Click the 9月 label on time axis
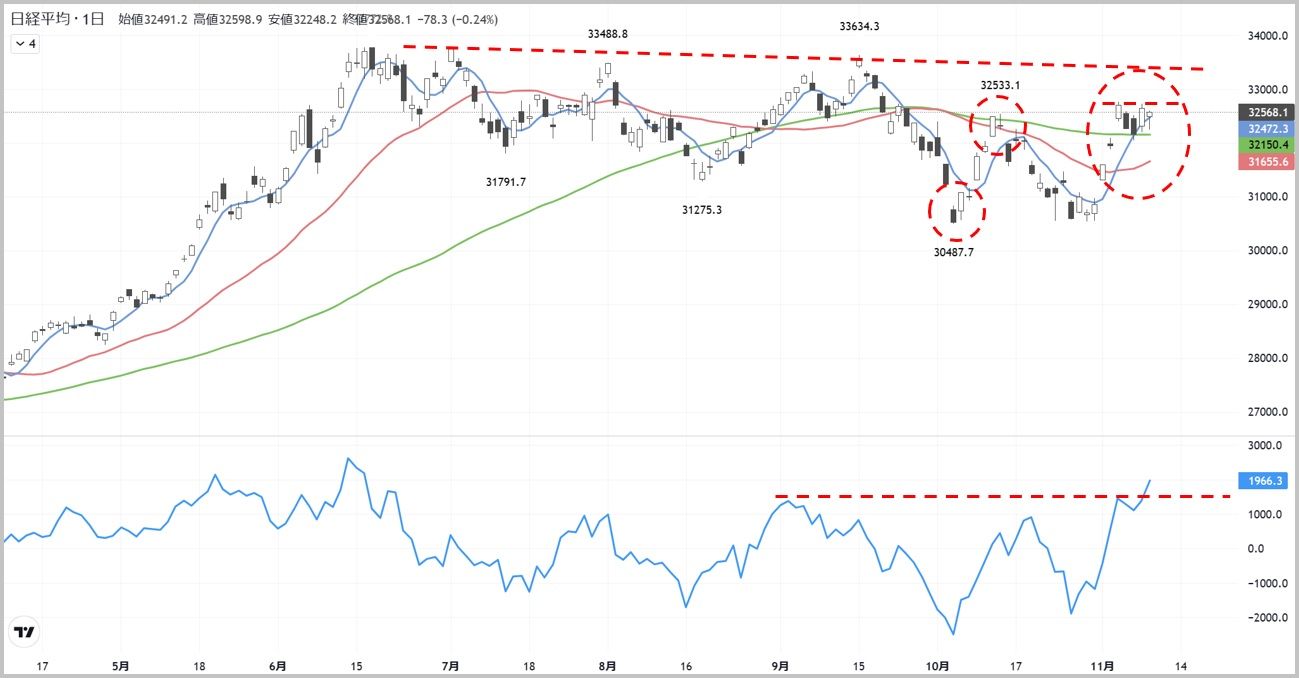Viewport: 1299px width, 678px height. 781,666
